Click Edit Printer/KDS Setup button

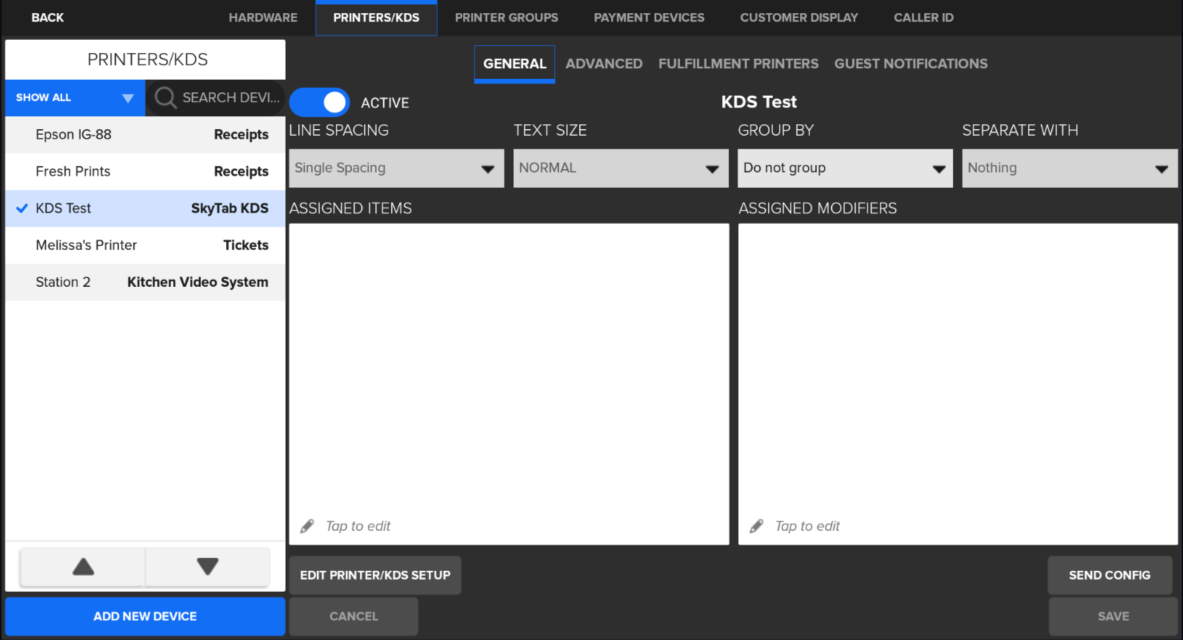click(x=375, y=575)
